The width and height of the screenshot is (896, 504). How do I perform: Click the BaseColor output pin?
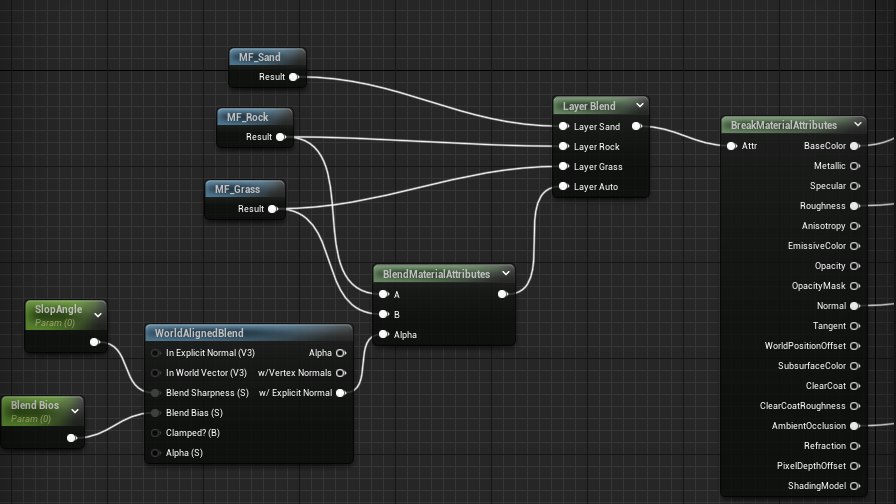[x=855, y=146]
